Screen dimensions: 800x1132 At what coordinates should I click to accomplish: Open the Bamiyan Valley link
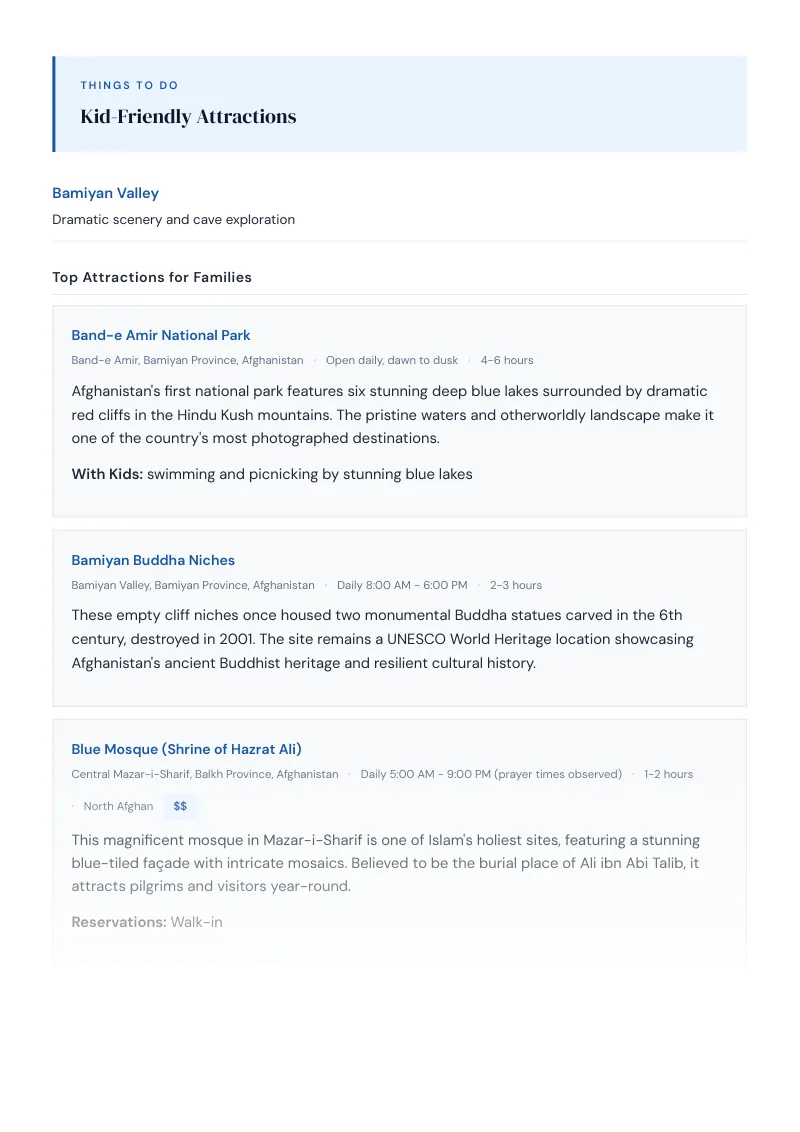[105, 193]
